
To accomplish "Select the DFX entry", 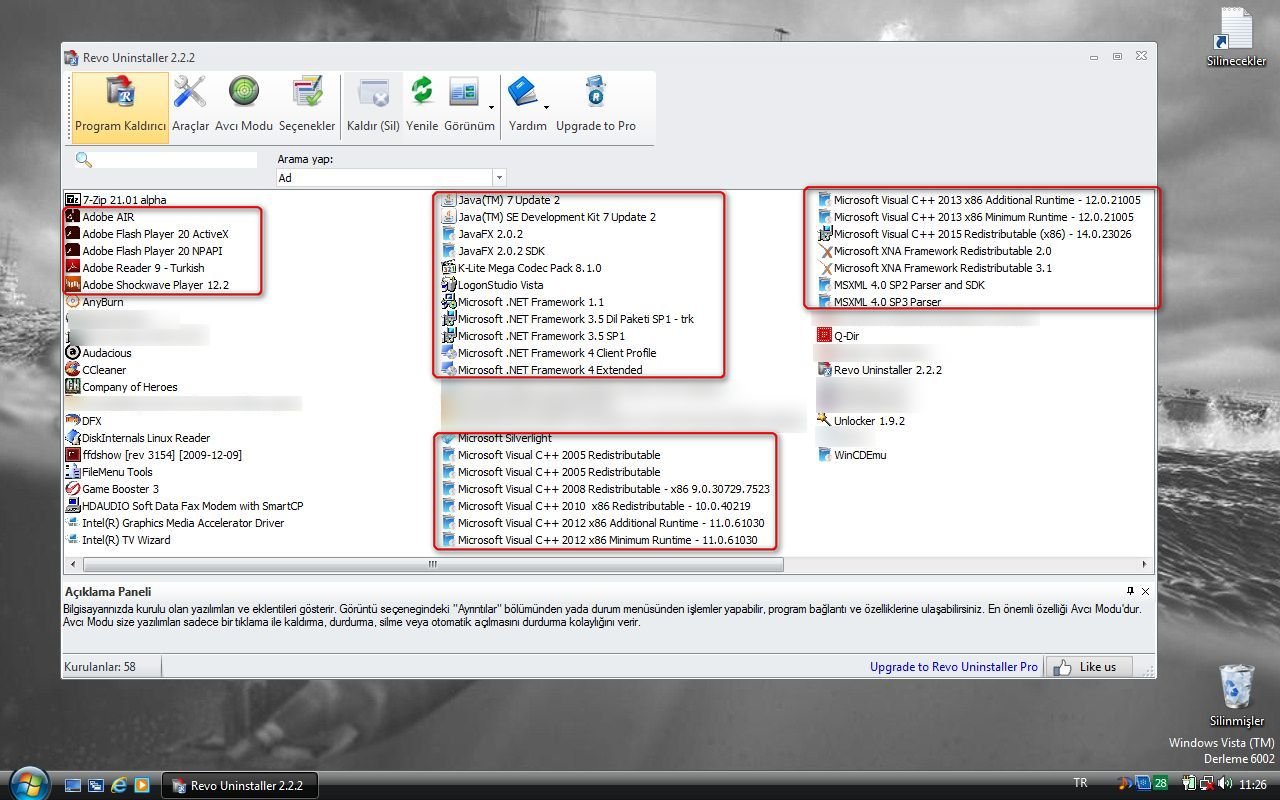I will 84,421.
